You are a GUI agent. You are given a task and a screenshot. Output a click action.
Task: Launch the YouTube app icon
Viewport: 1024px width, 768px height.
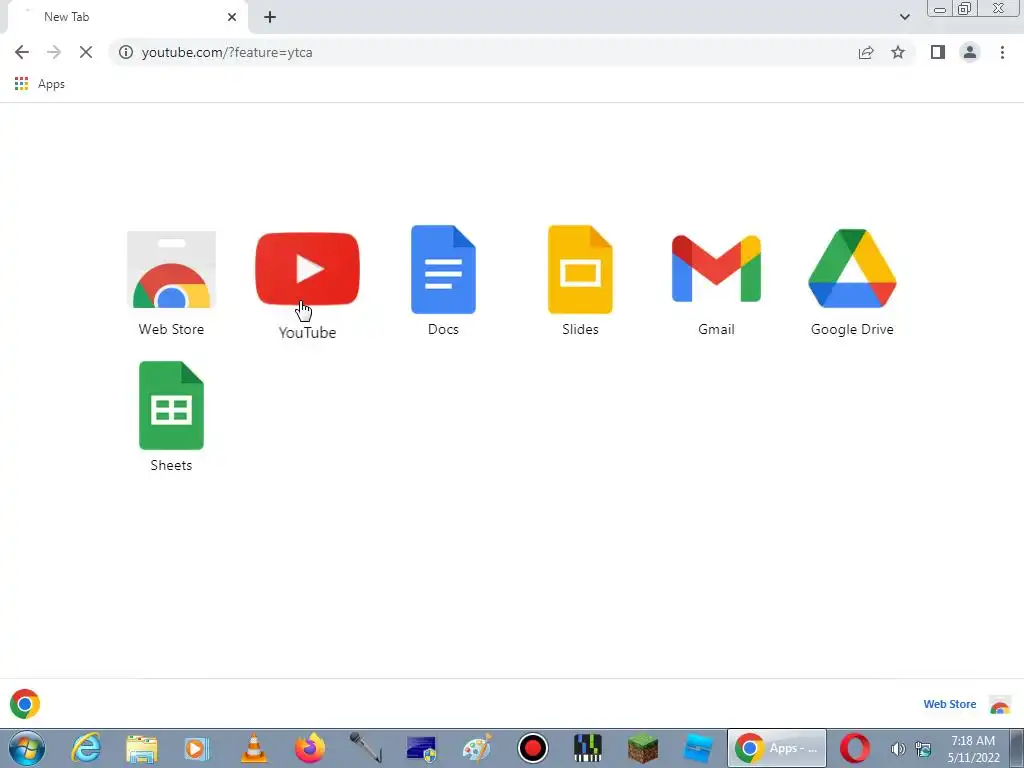tap(308, 269)
